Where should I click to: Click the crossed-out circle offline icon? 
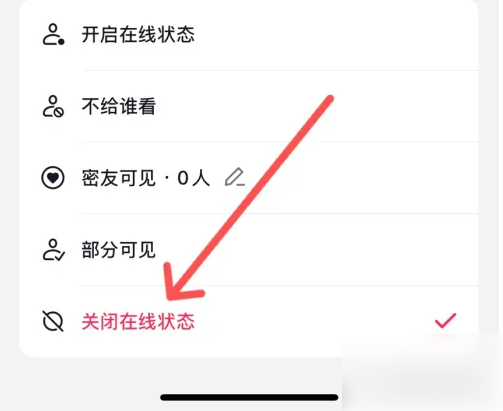click(53, 321)
